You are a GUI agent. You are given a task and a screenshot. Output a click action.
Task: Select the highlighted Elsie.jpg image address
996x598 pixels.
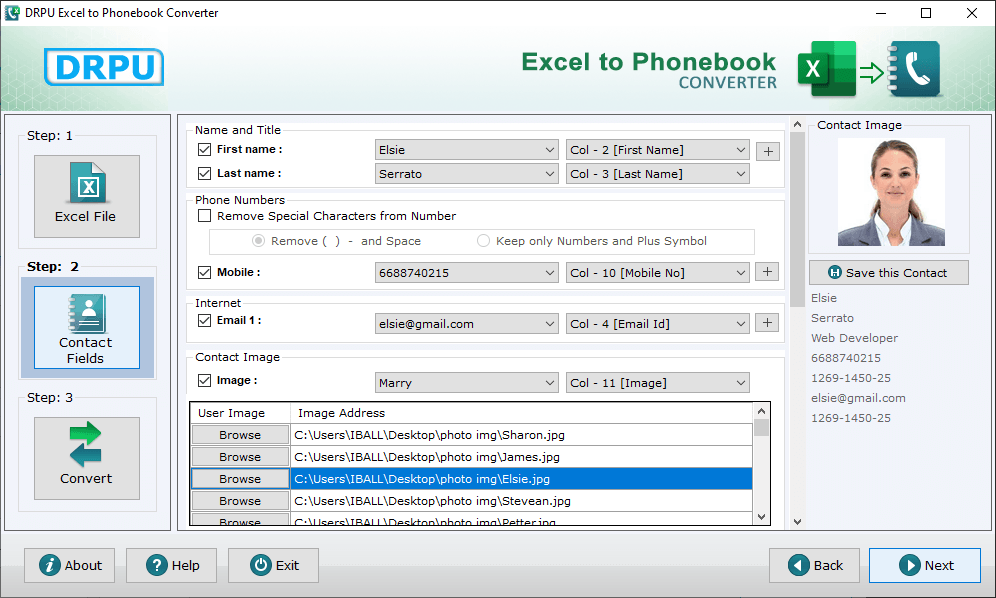pyautogui.click(x=522, y=479)
